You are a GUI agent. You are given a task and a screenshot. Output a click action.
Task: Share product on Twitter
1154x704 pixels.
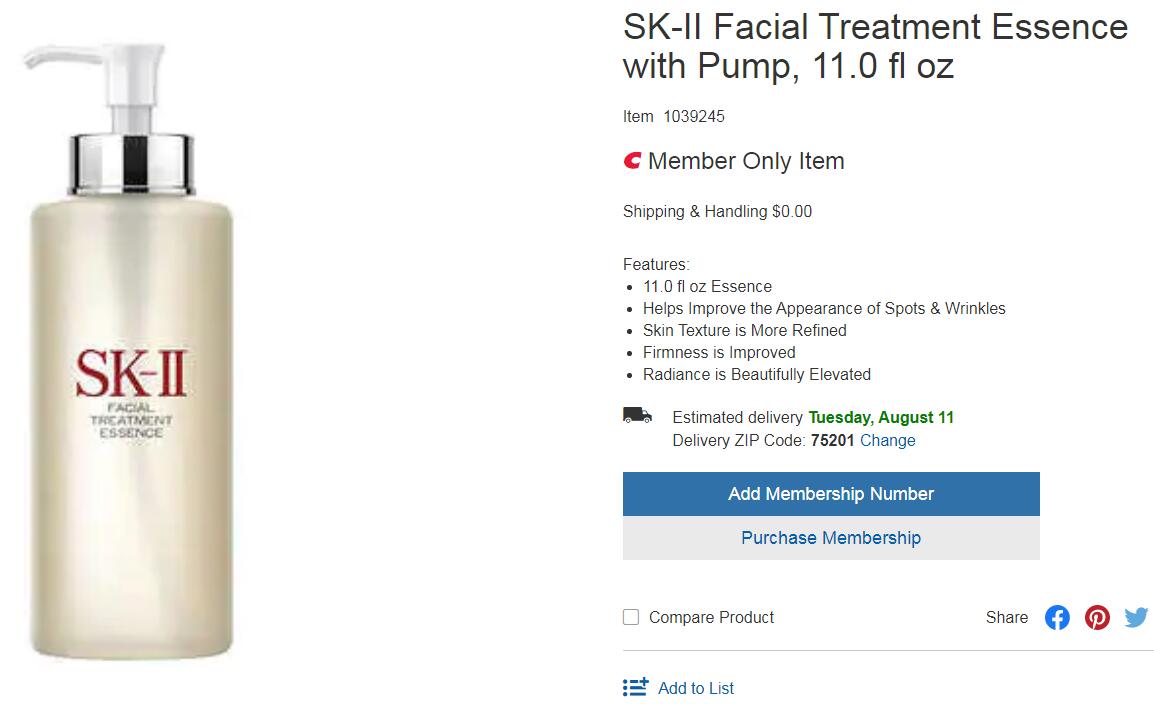[x=1136, y=617]
